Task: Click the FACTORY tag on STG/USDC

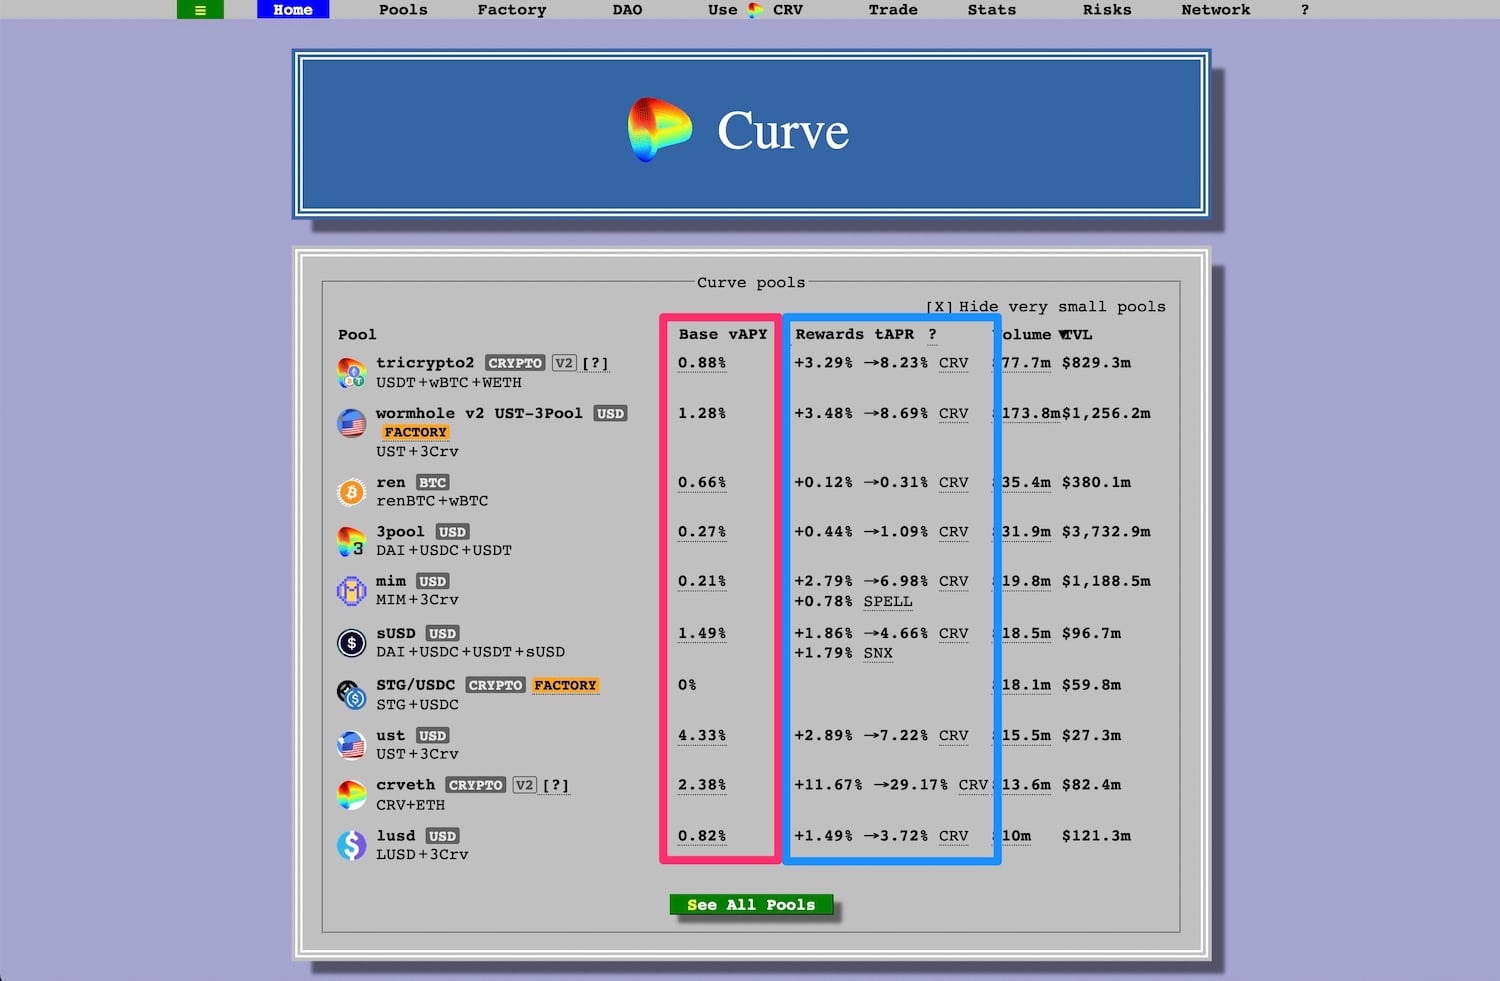Action: pyautogui.click(x=565, y=685)
